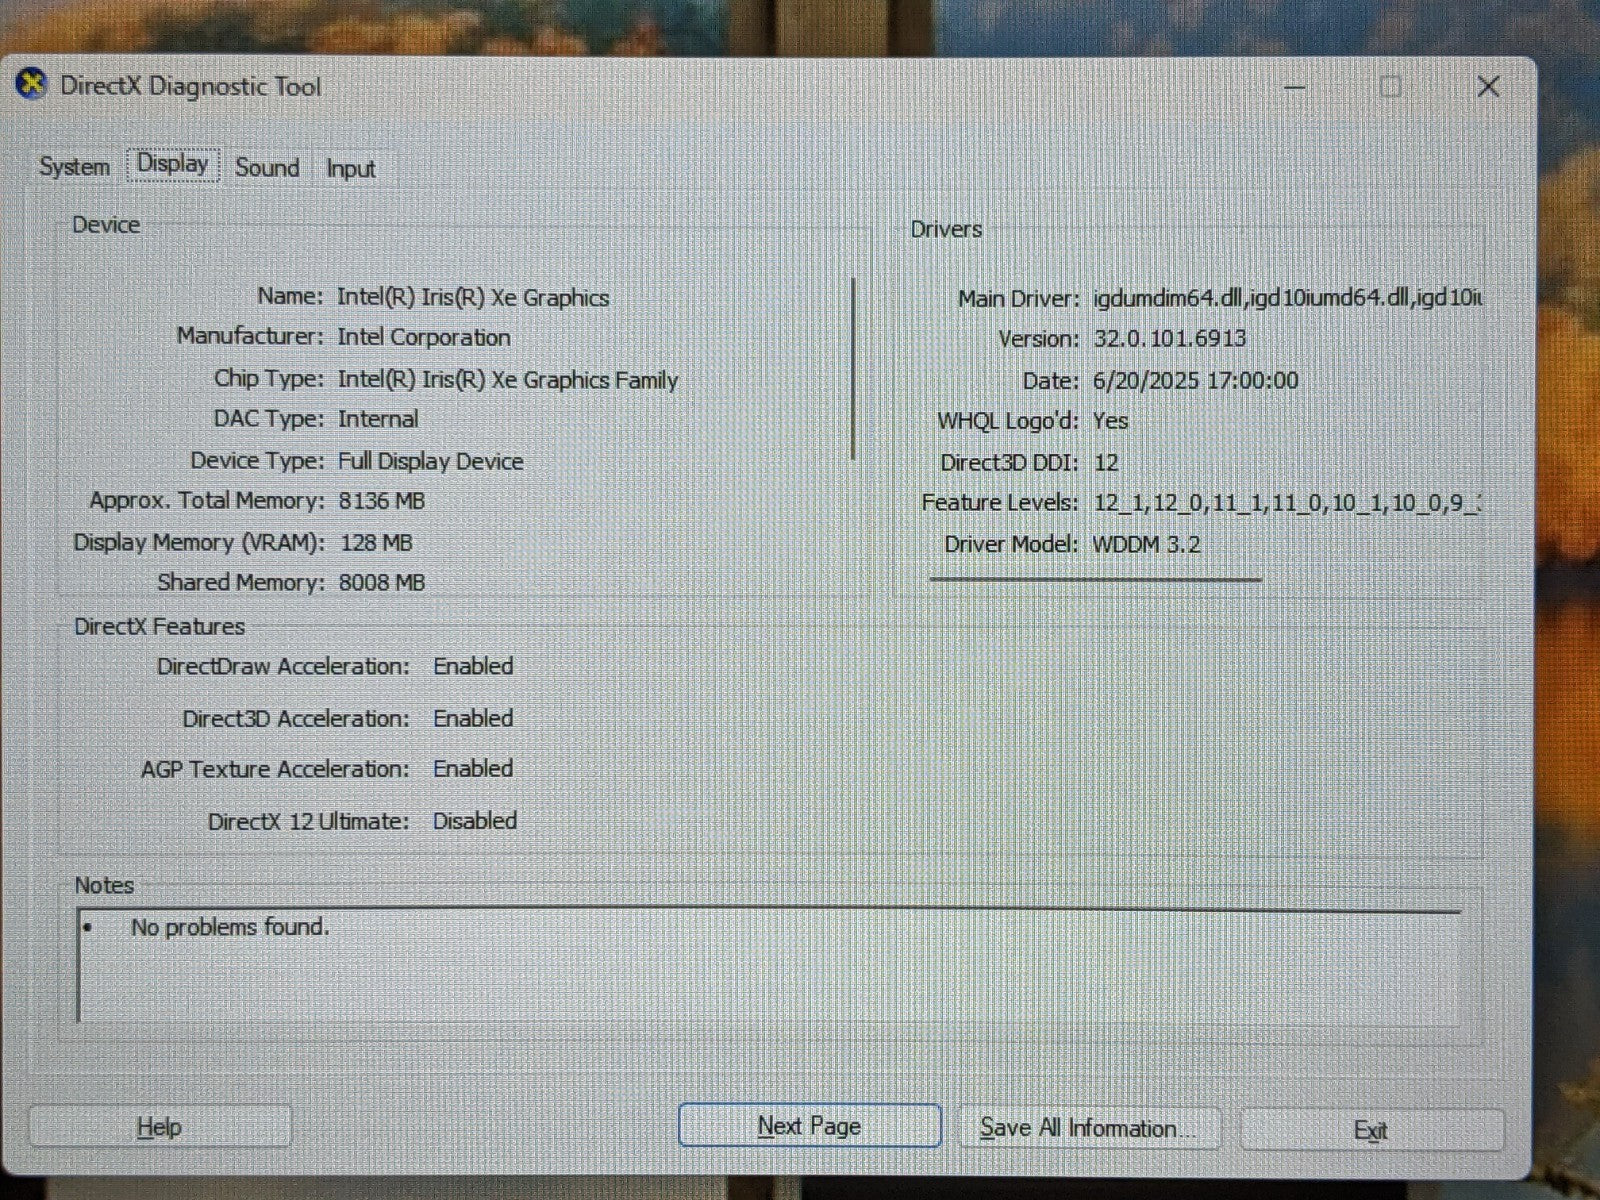This screenshot has height=1200, width=1600.
Task: Click the 'No problems found.' note
Action: click(x=229, y=927)
